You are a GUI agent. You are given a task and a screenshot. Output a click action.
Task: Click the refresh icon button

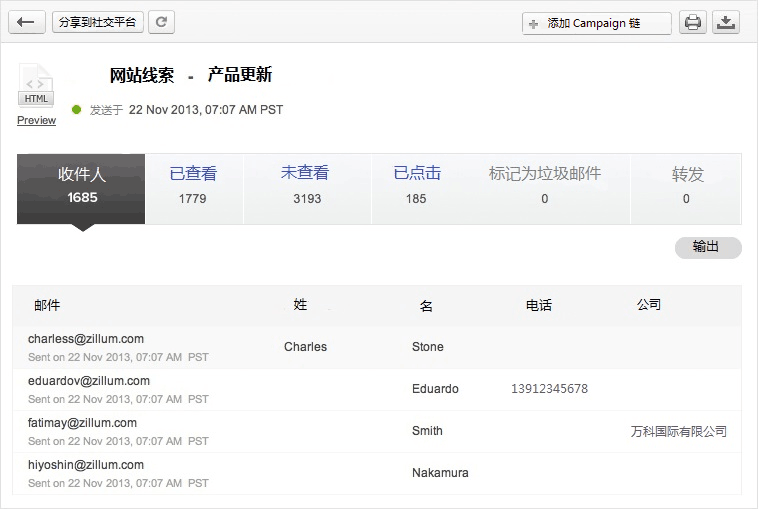point(161,22)
